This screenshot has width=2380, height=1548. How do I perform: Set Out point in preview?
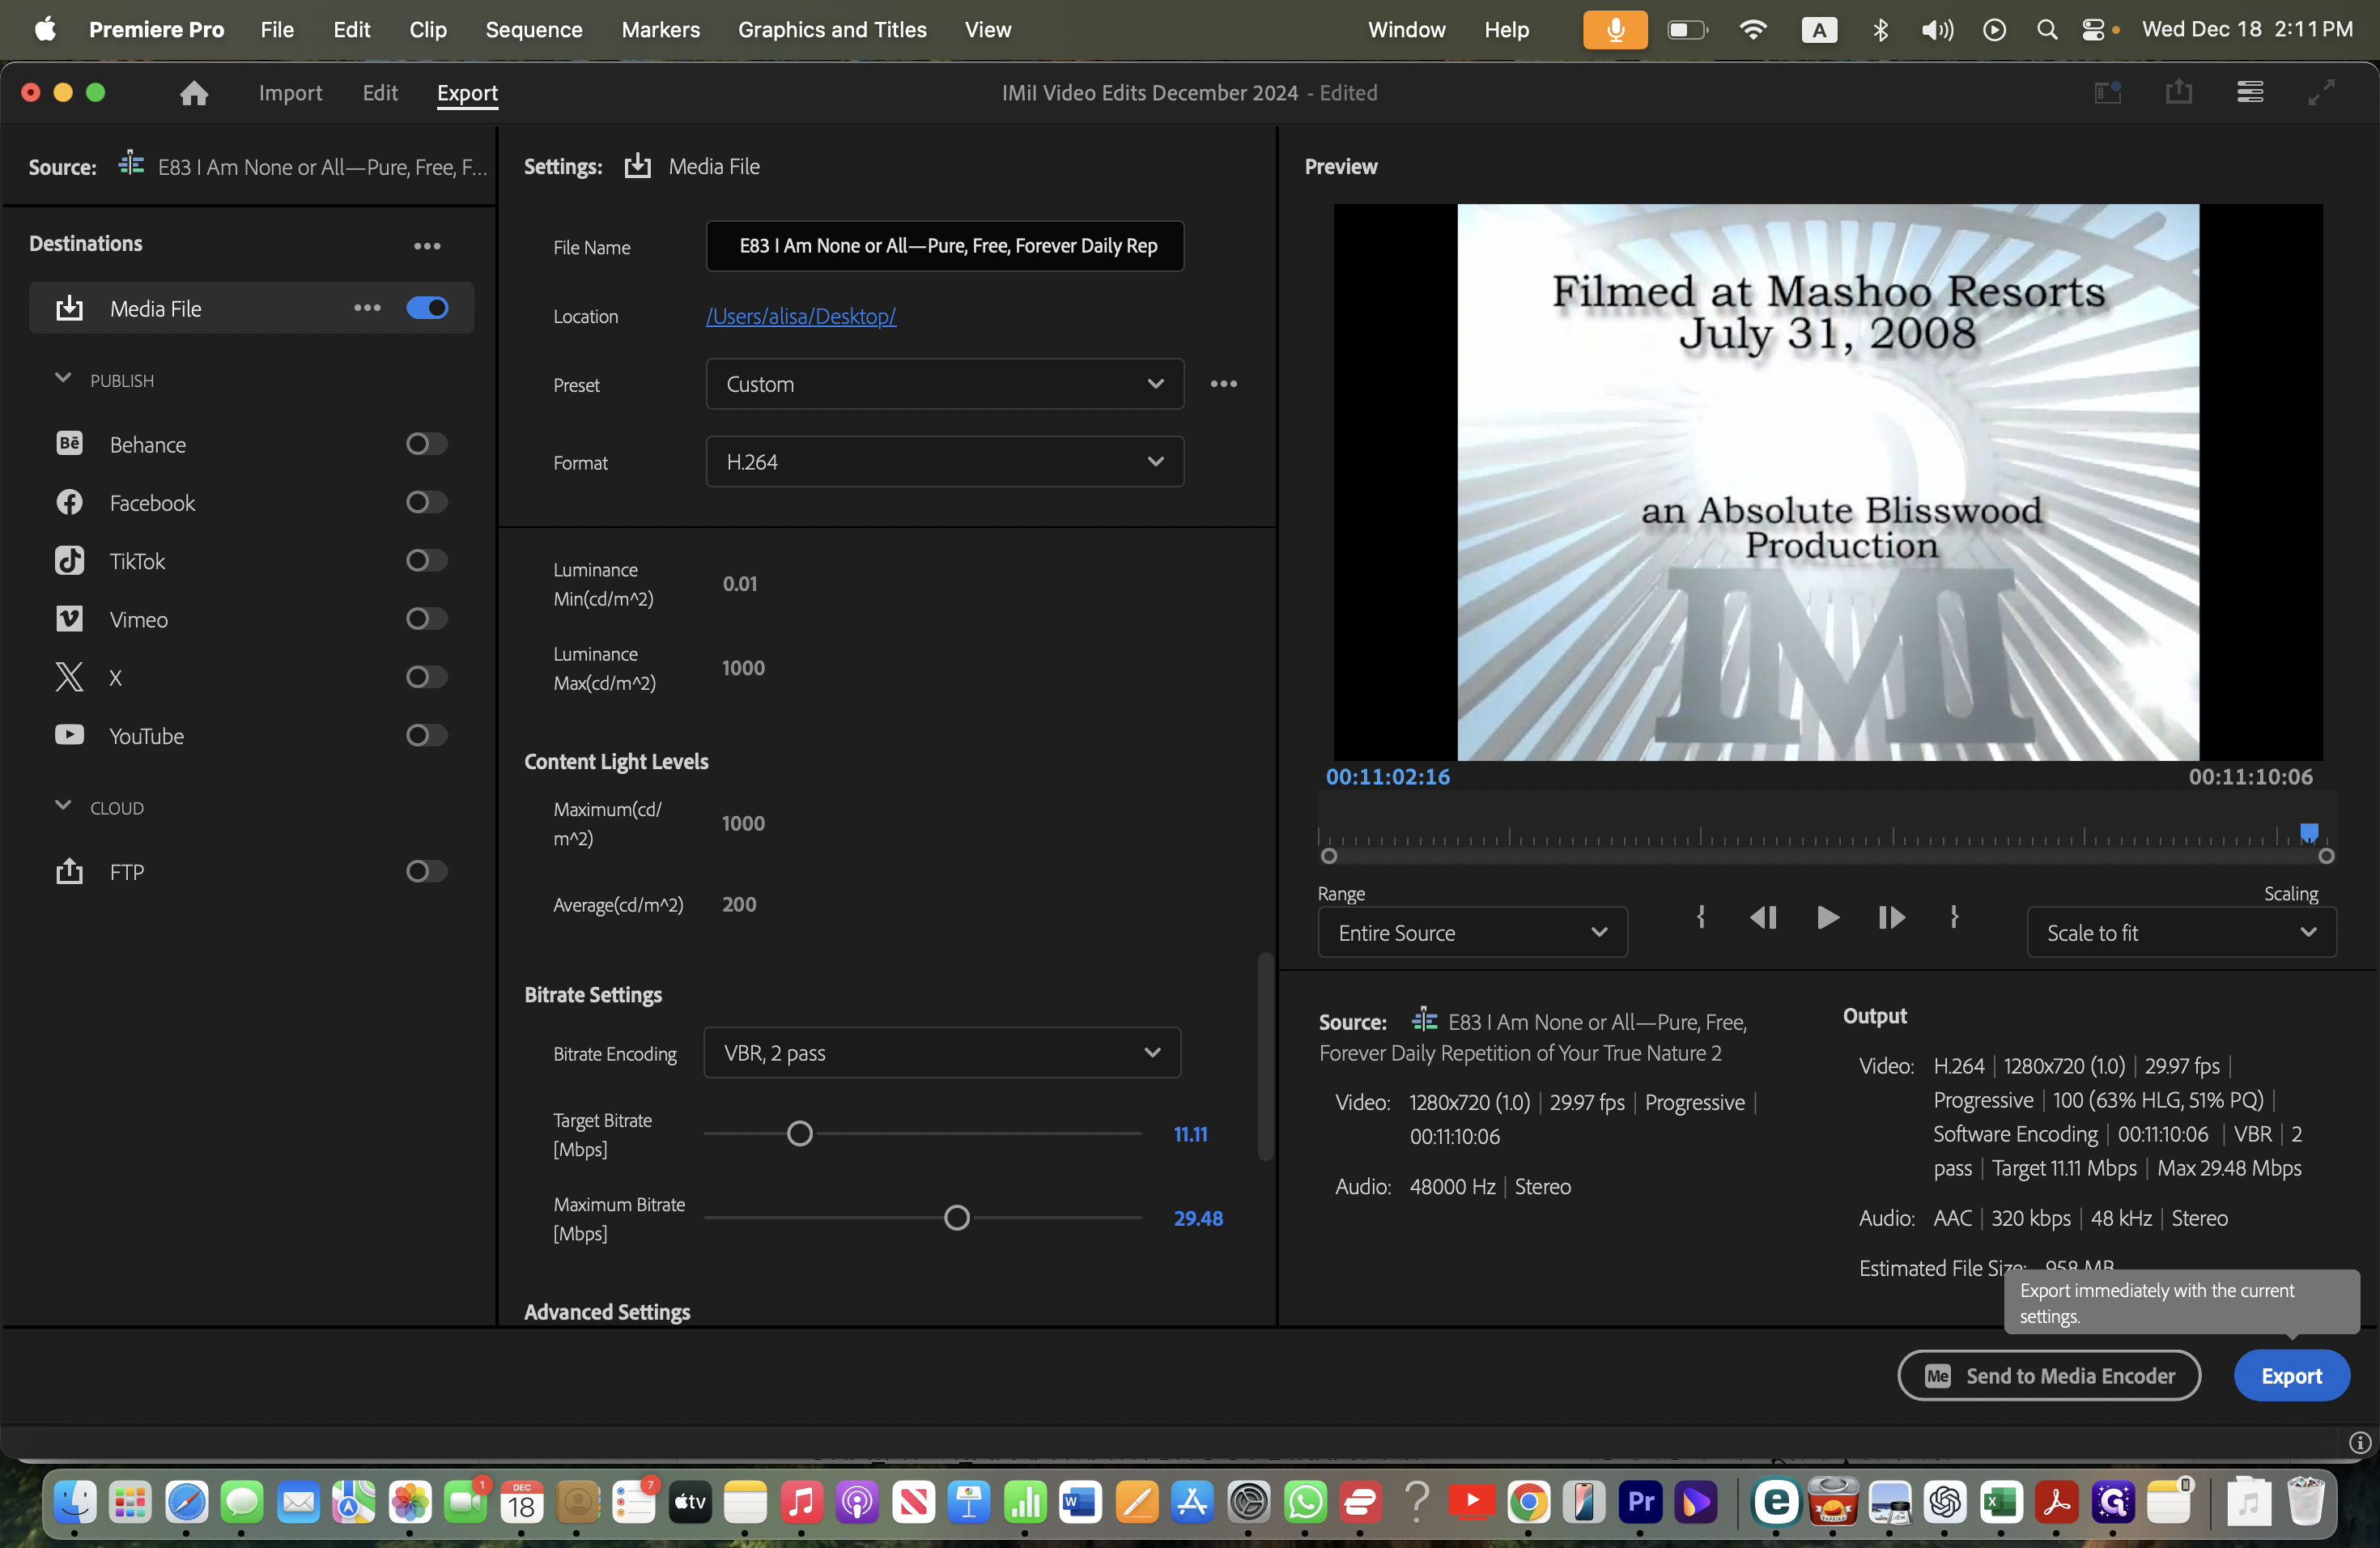click(1954, 917)
